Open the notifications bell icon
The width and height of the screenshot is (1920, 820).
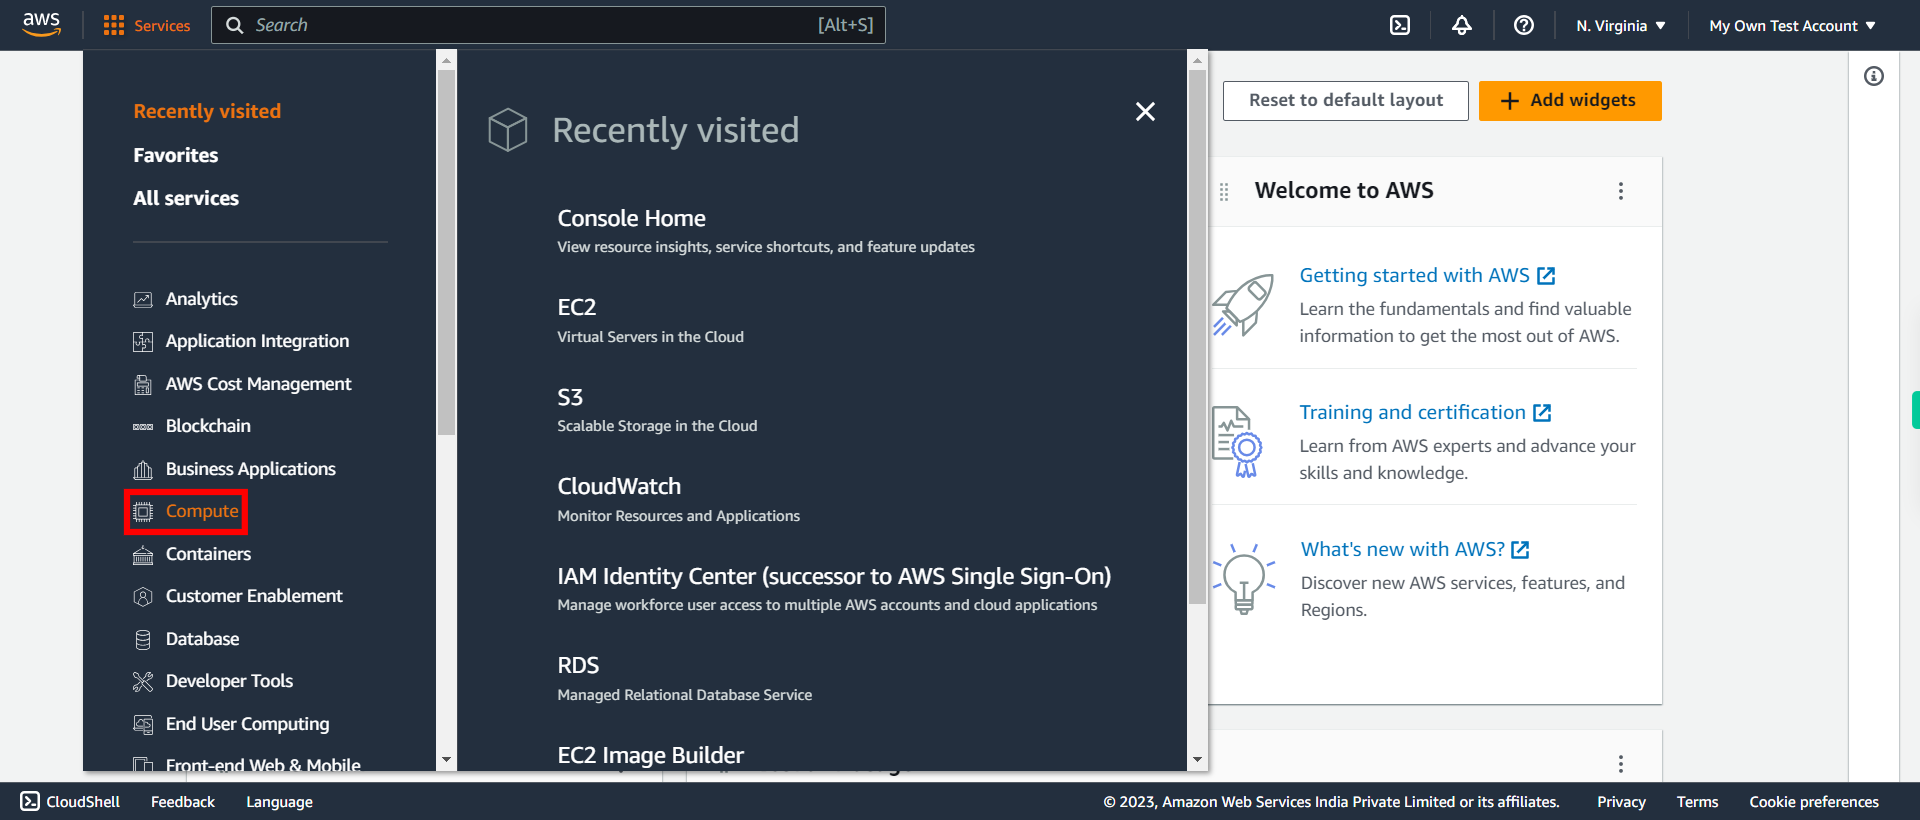(1462, 25)
